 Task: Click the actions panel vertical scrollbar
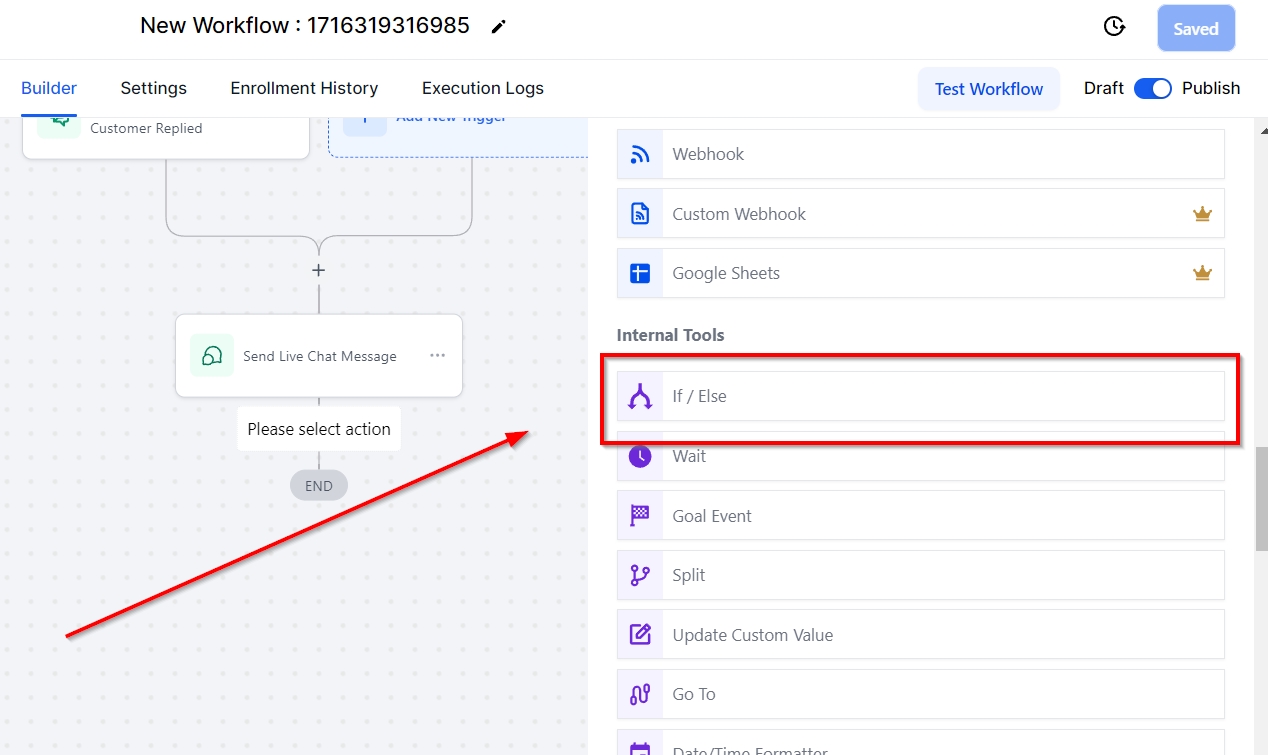click(1261, 500)
